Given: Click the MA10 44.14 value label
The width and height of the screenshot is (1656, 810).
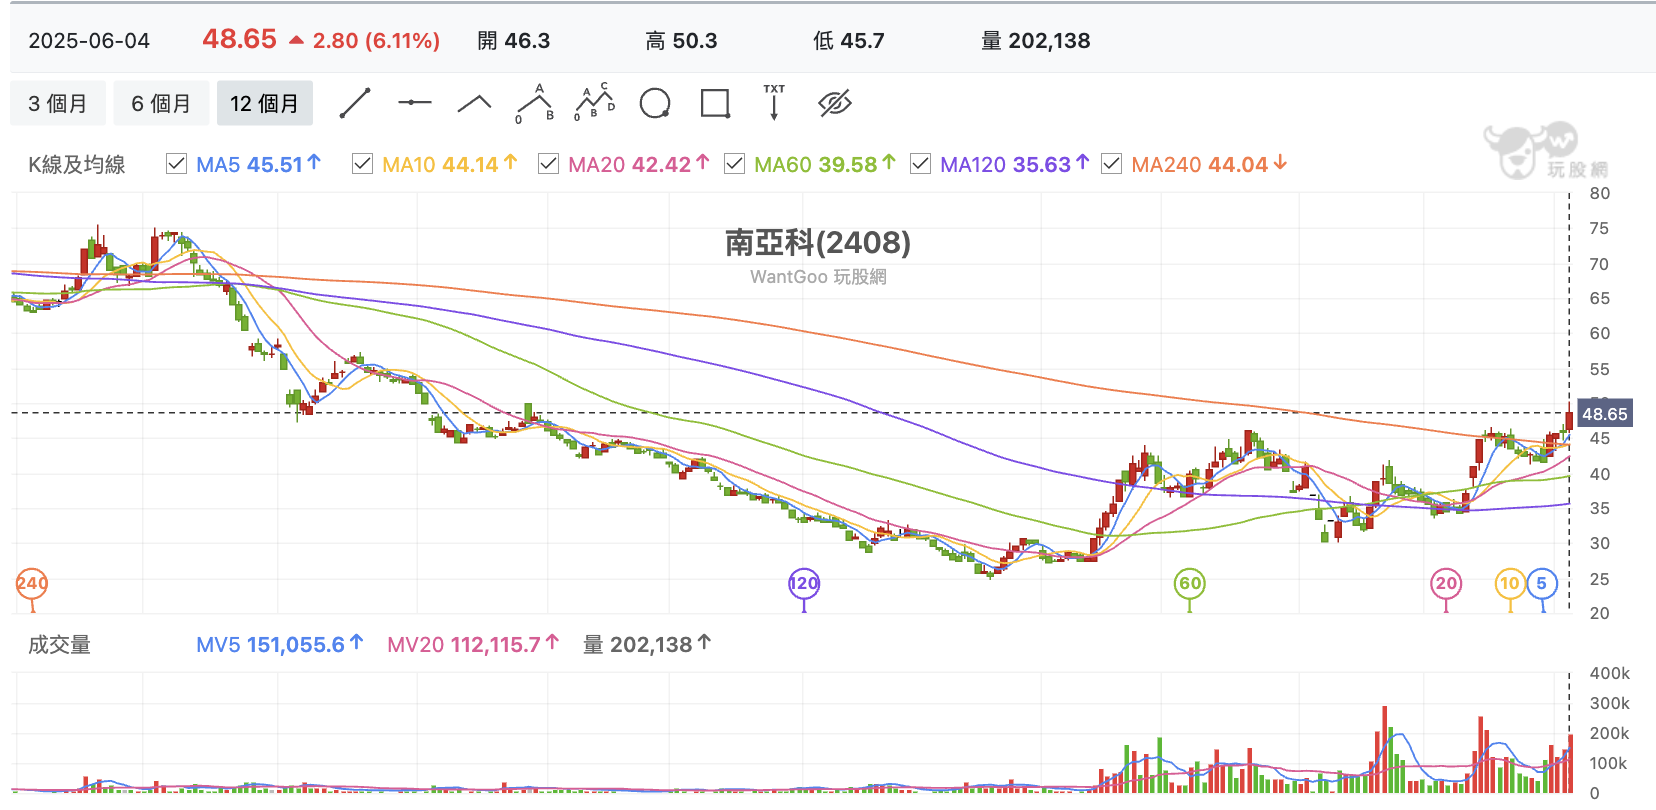Looking at the screenshot, I should (x=449, y=164).
